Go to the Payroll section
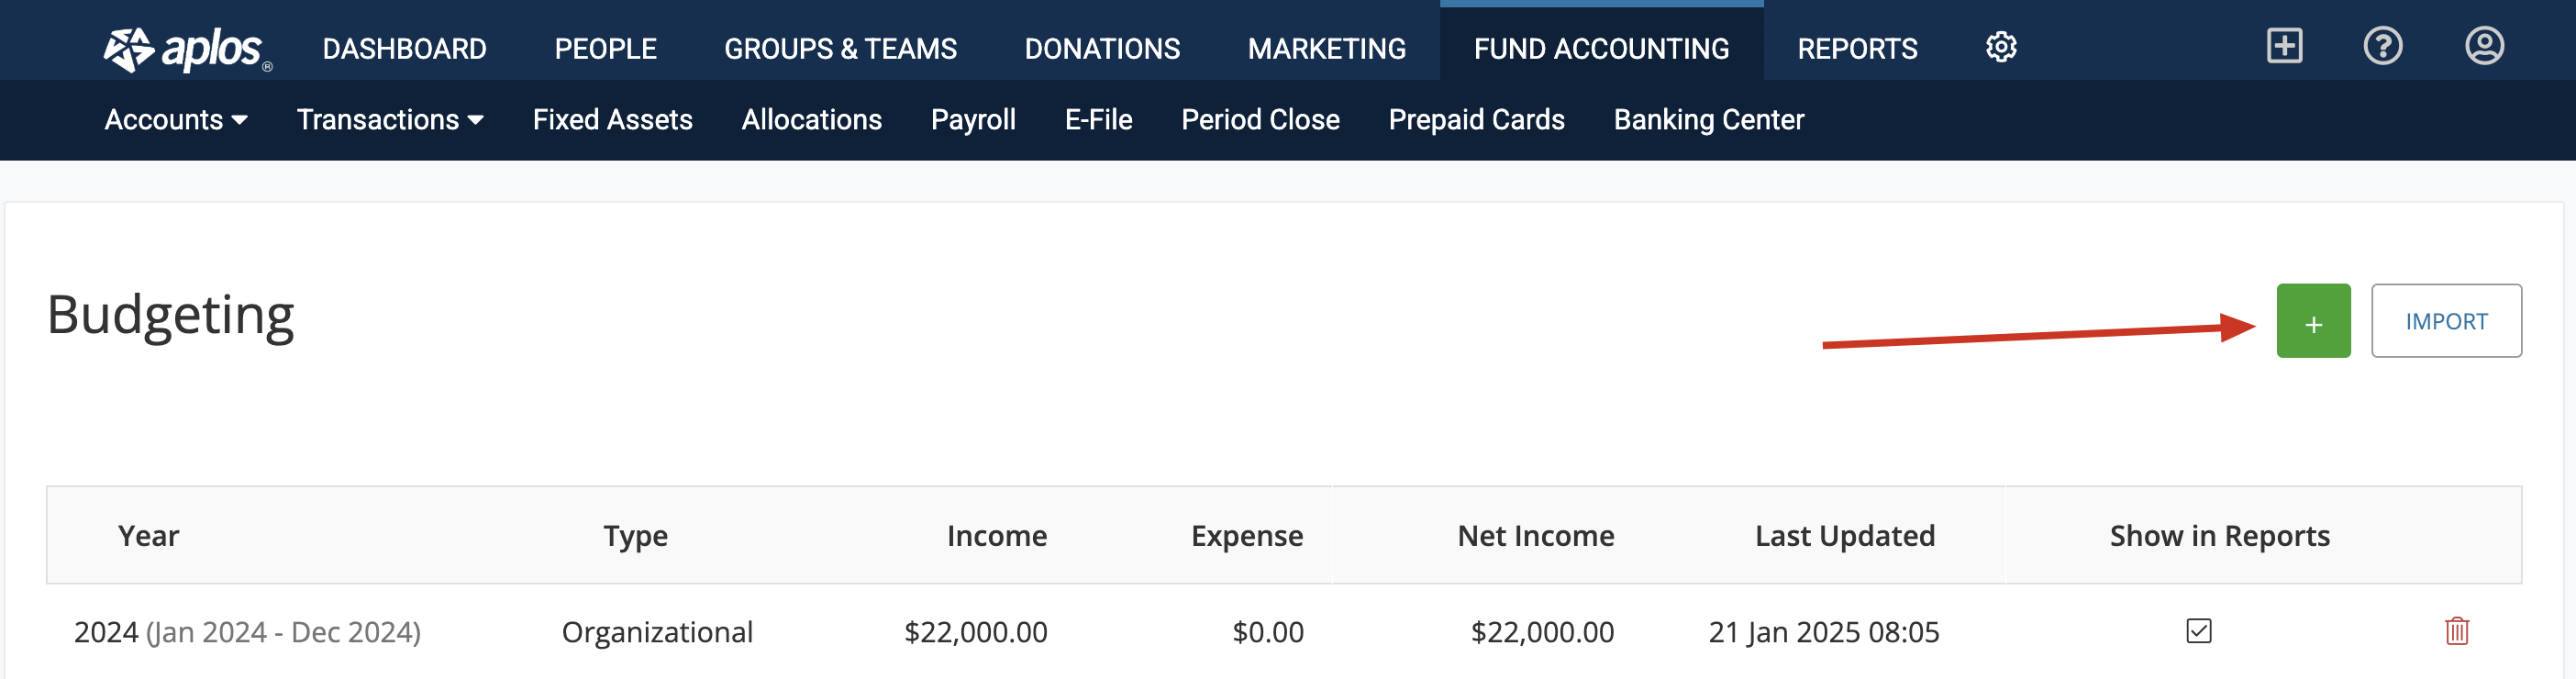Viewport: 2576px width, 679px height. pos(973,119)
